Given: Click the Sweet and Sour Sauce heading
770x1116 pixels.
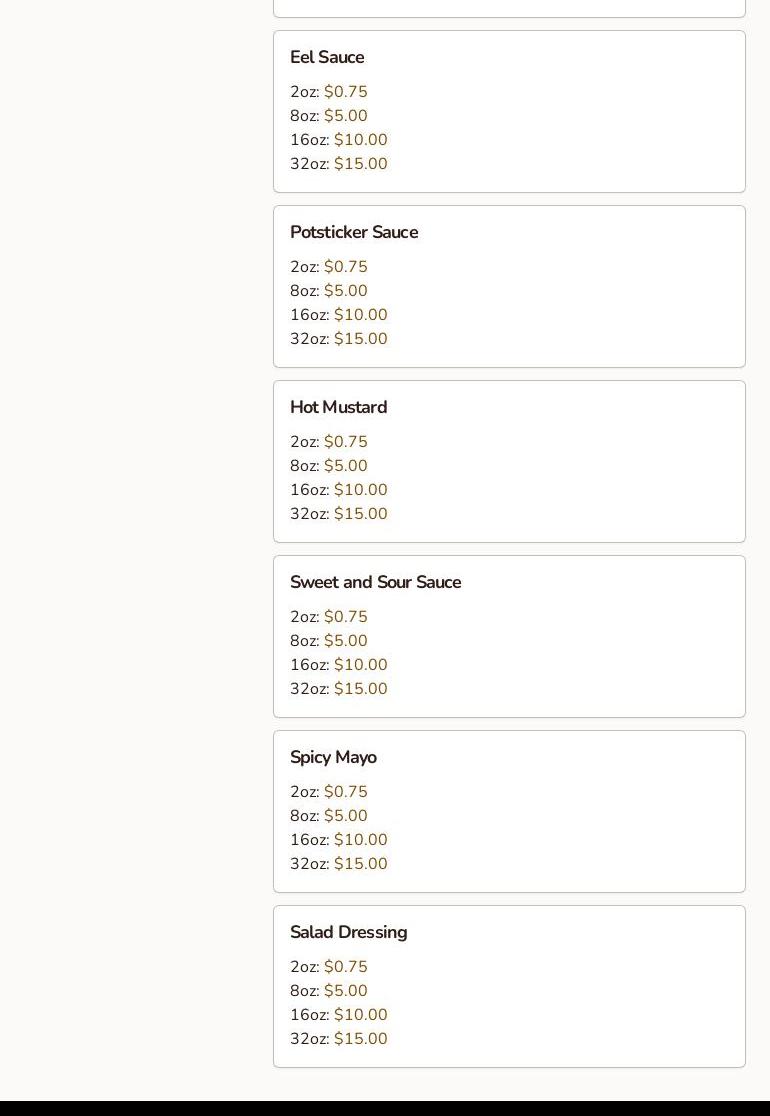Looking at the screenshot, I should [x=375, y=582].
